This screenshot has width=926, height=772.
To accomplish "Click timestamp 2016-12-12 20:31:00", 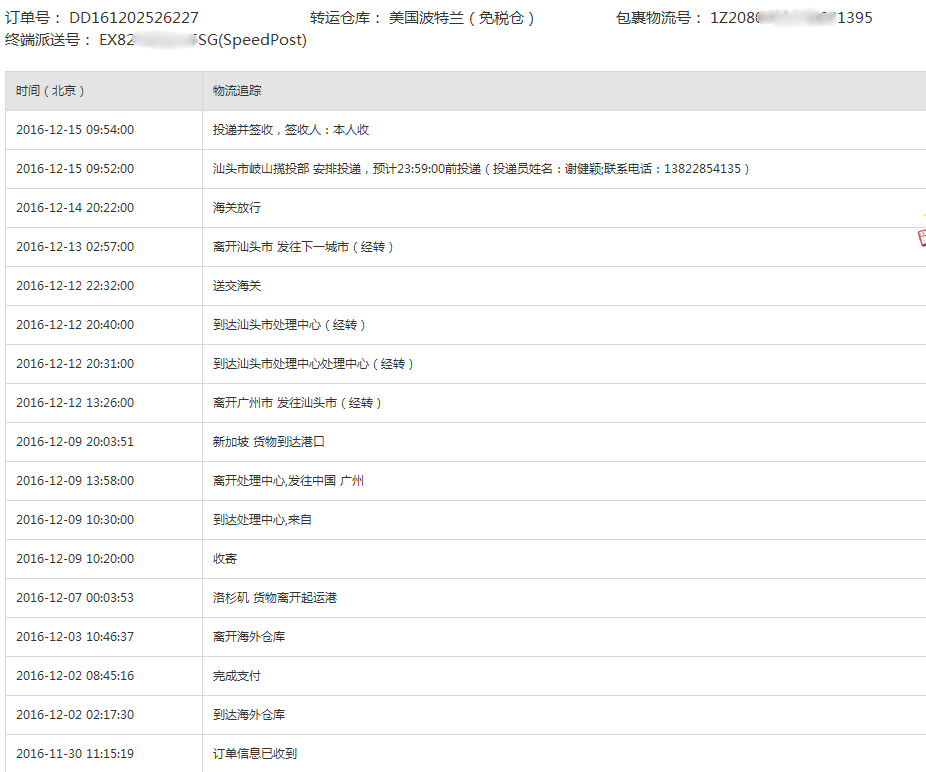I will coord(75,363).
